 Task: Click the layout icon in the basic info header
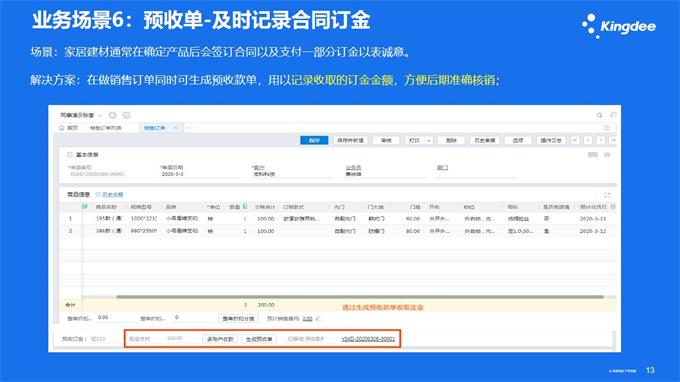[x=592, y=155]
